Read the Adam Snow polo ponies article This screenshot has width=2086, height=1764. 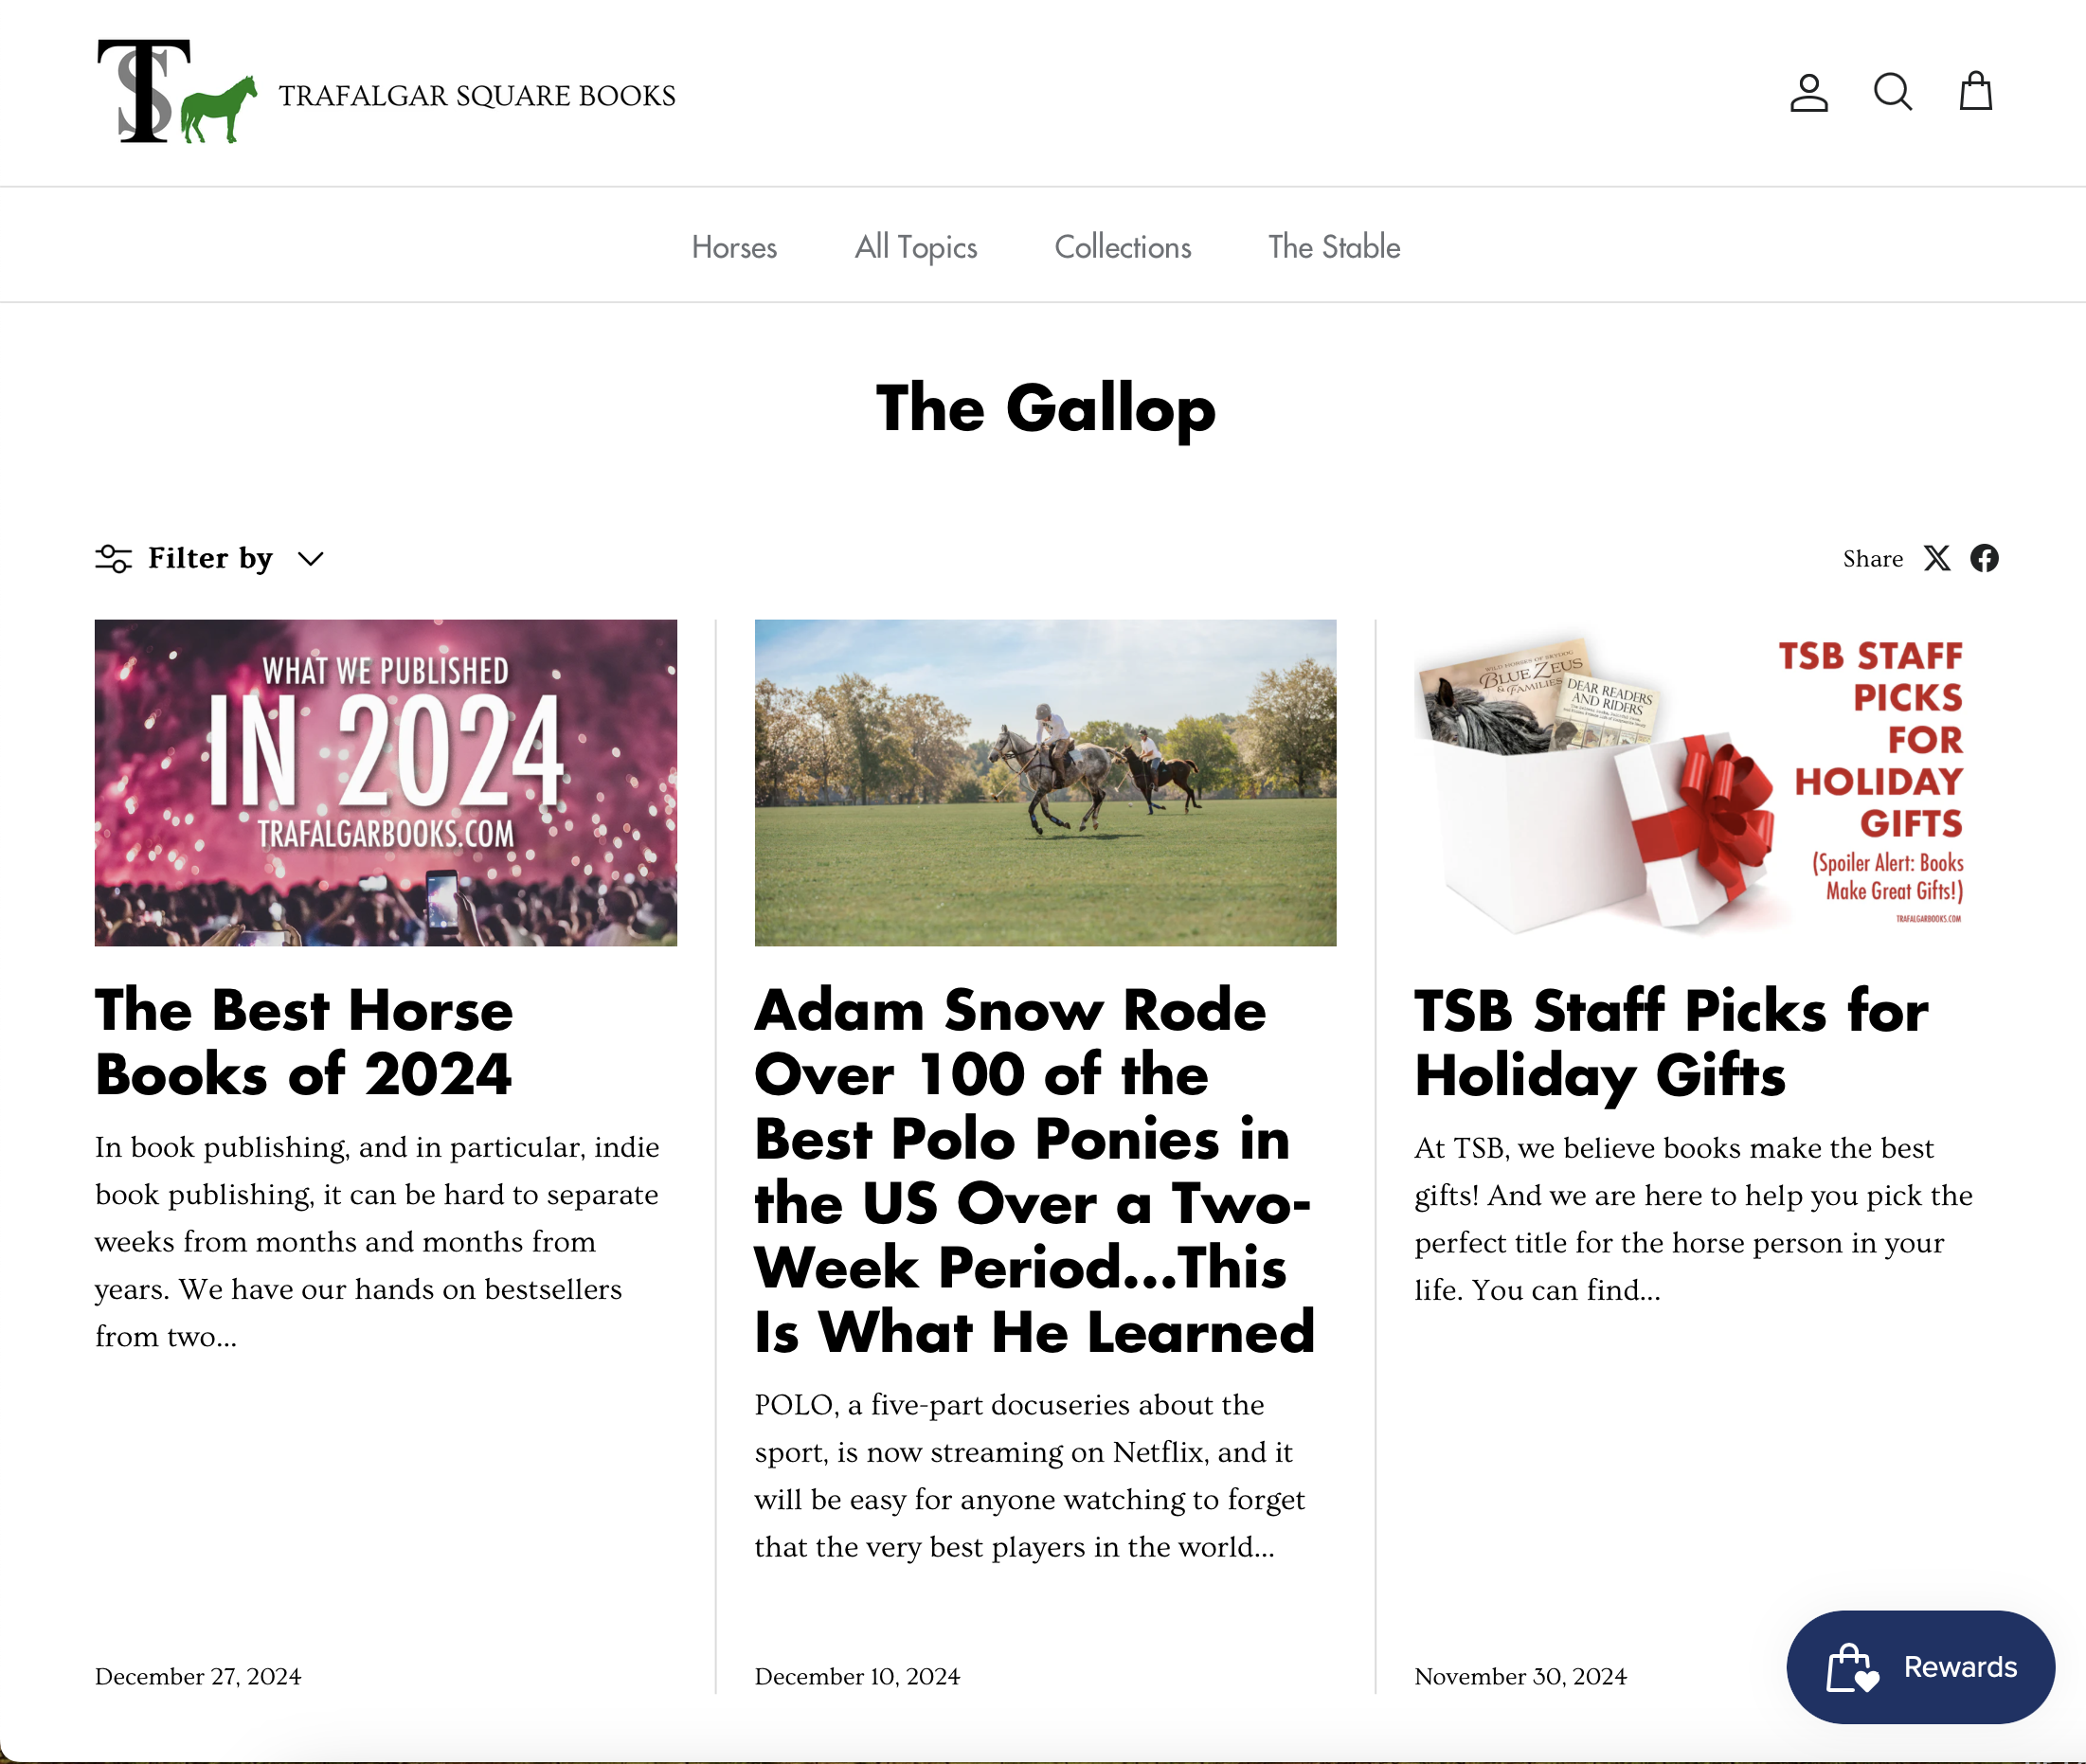tap(1035, 1171)
